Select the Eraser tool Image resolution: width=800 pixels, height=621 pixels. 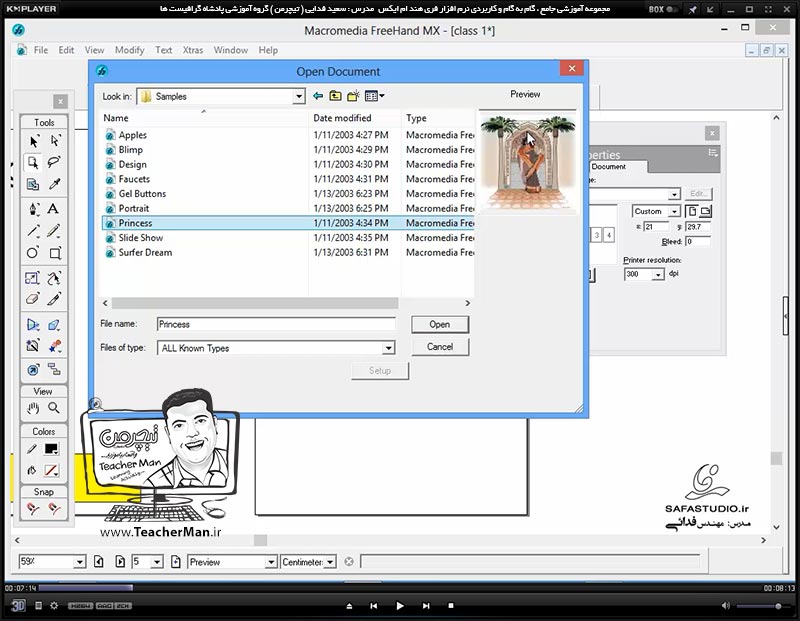pos(33,299)
